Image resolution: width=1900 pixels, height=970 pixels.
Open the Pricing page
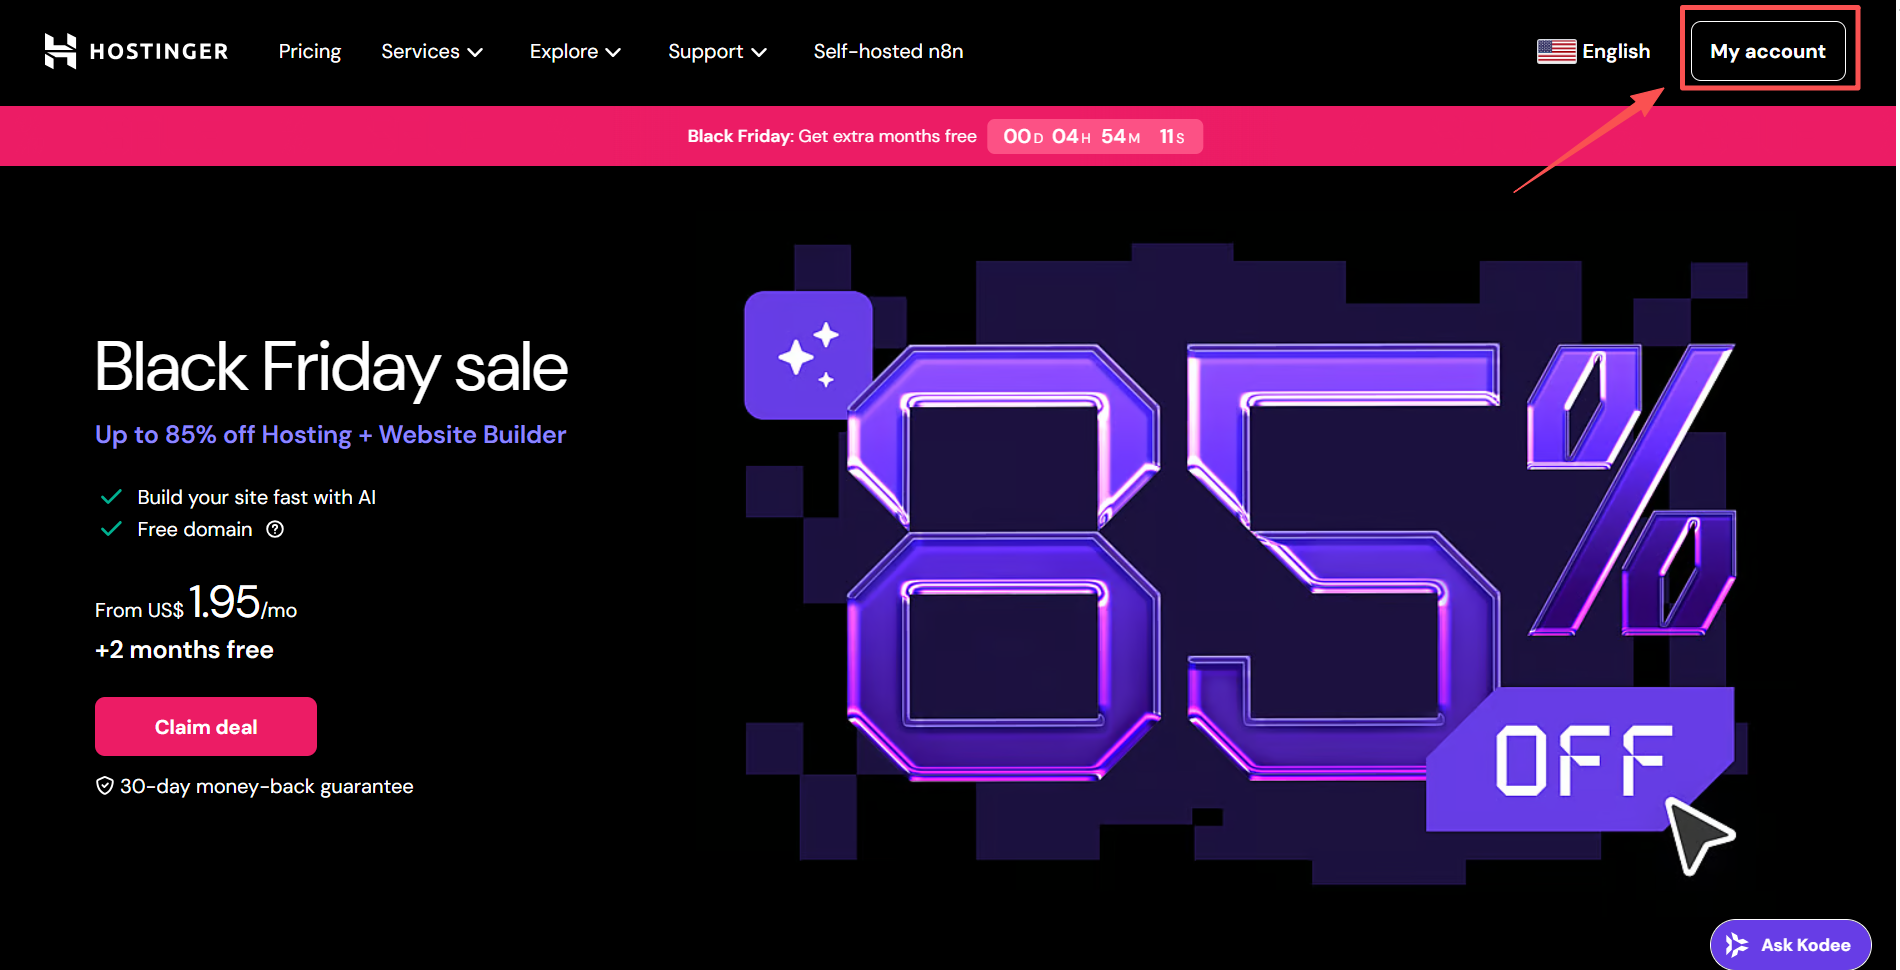pyautogui.click(x=309, y=51)
